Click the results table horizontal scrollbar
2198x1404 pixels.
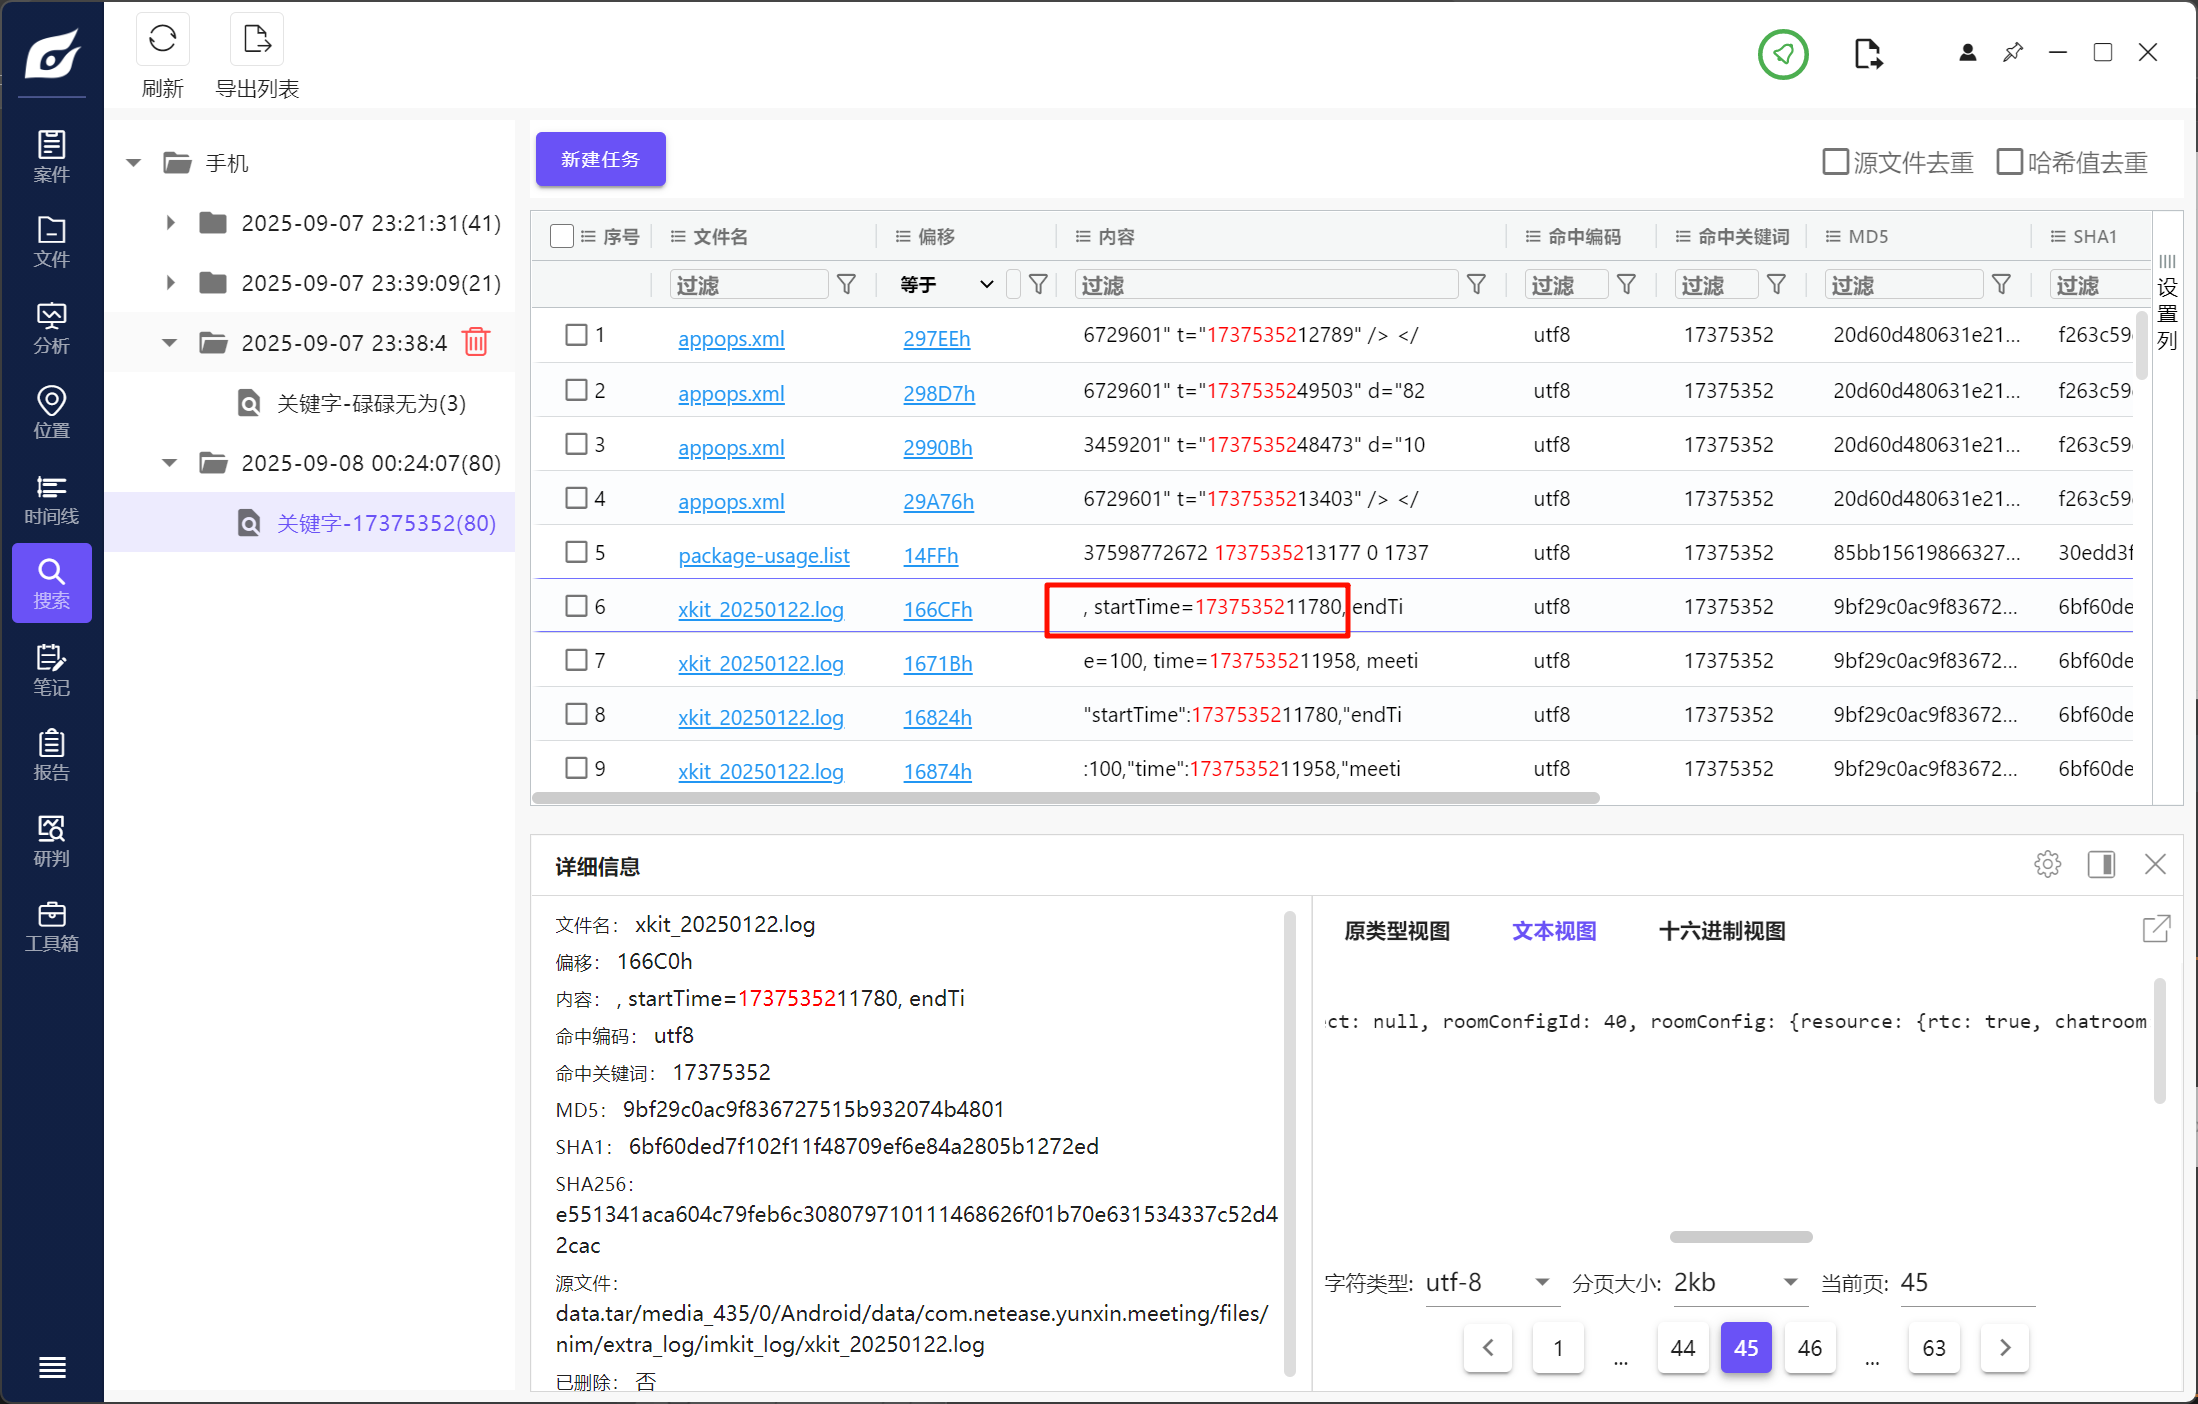pyautogui.click(x=1065, y=798)
